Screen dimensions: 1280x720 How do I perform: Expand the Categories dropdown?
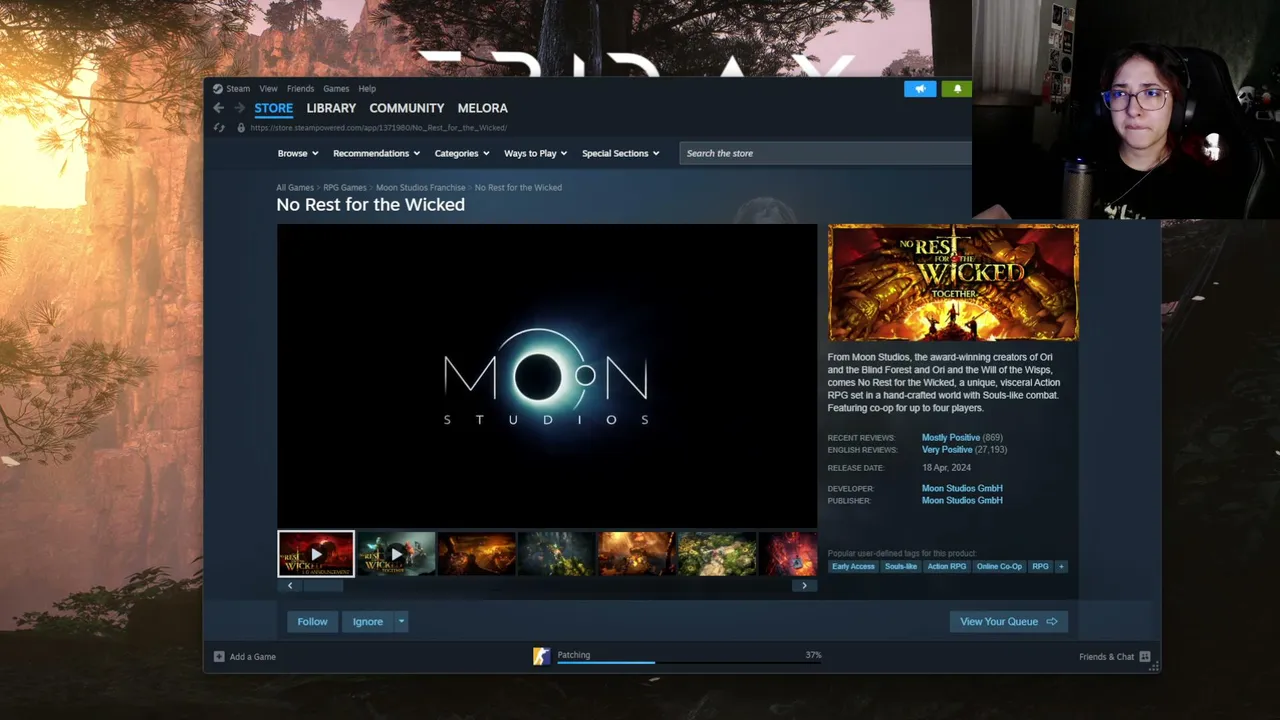(462, 153)
